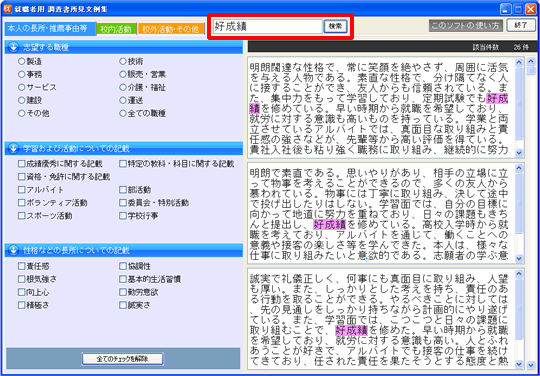Tick the 資格・免許に関する記載 checkbox
This screenshot has height=376, width=540.
pyautogui.click(x=22, y=177)
